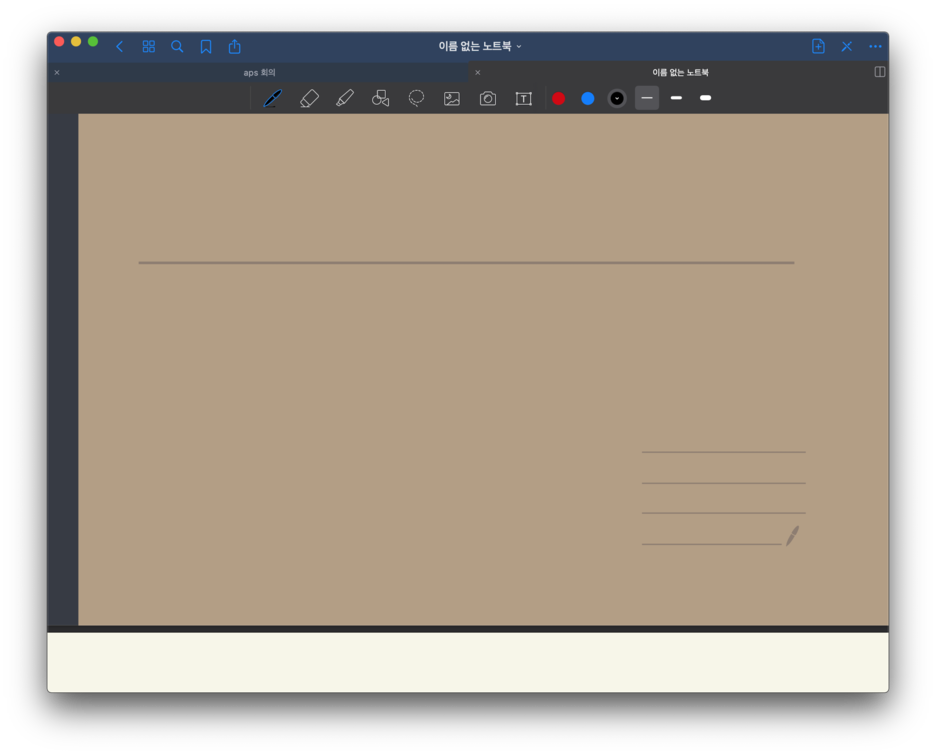The height and width of the screenshot is (755, 936).
Task: Insert an image with the Image tool
Action: [452, 98]
